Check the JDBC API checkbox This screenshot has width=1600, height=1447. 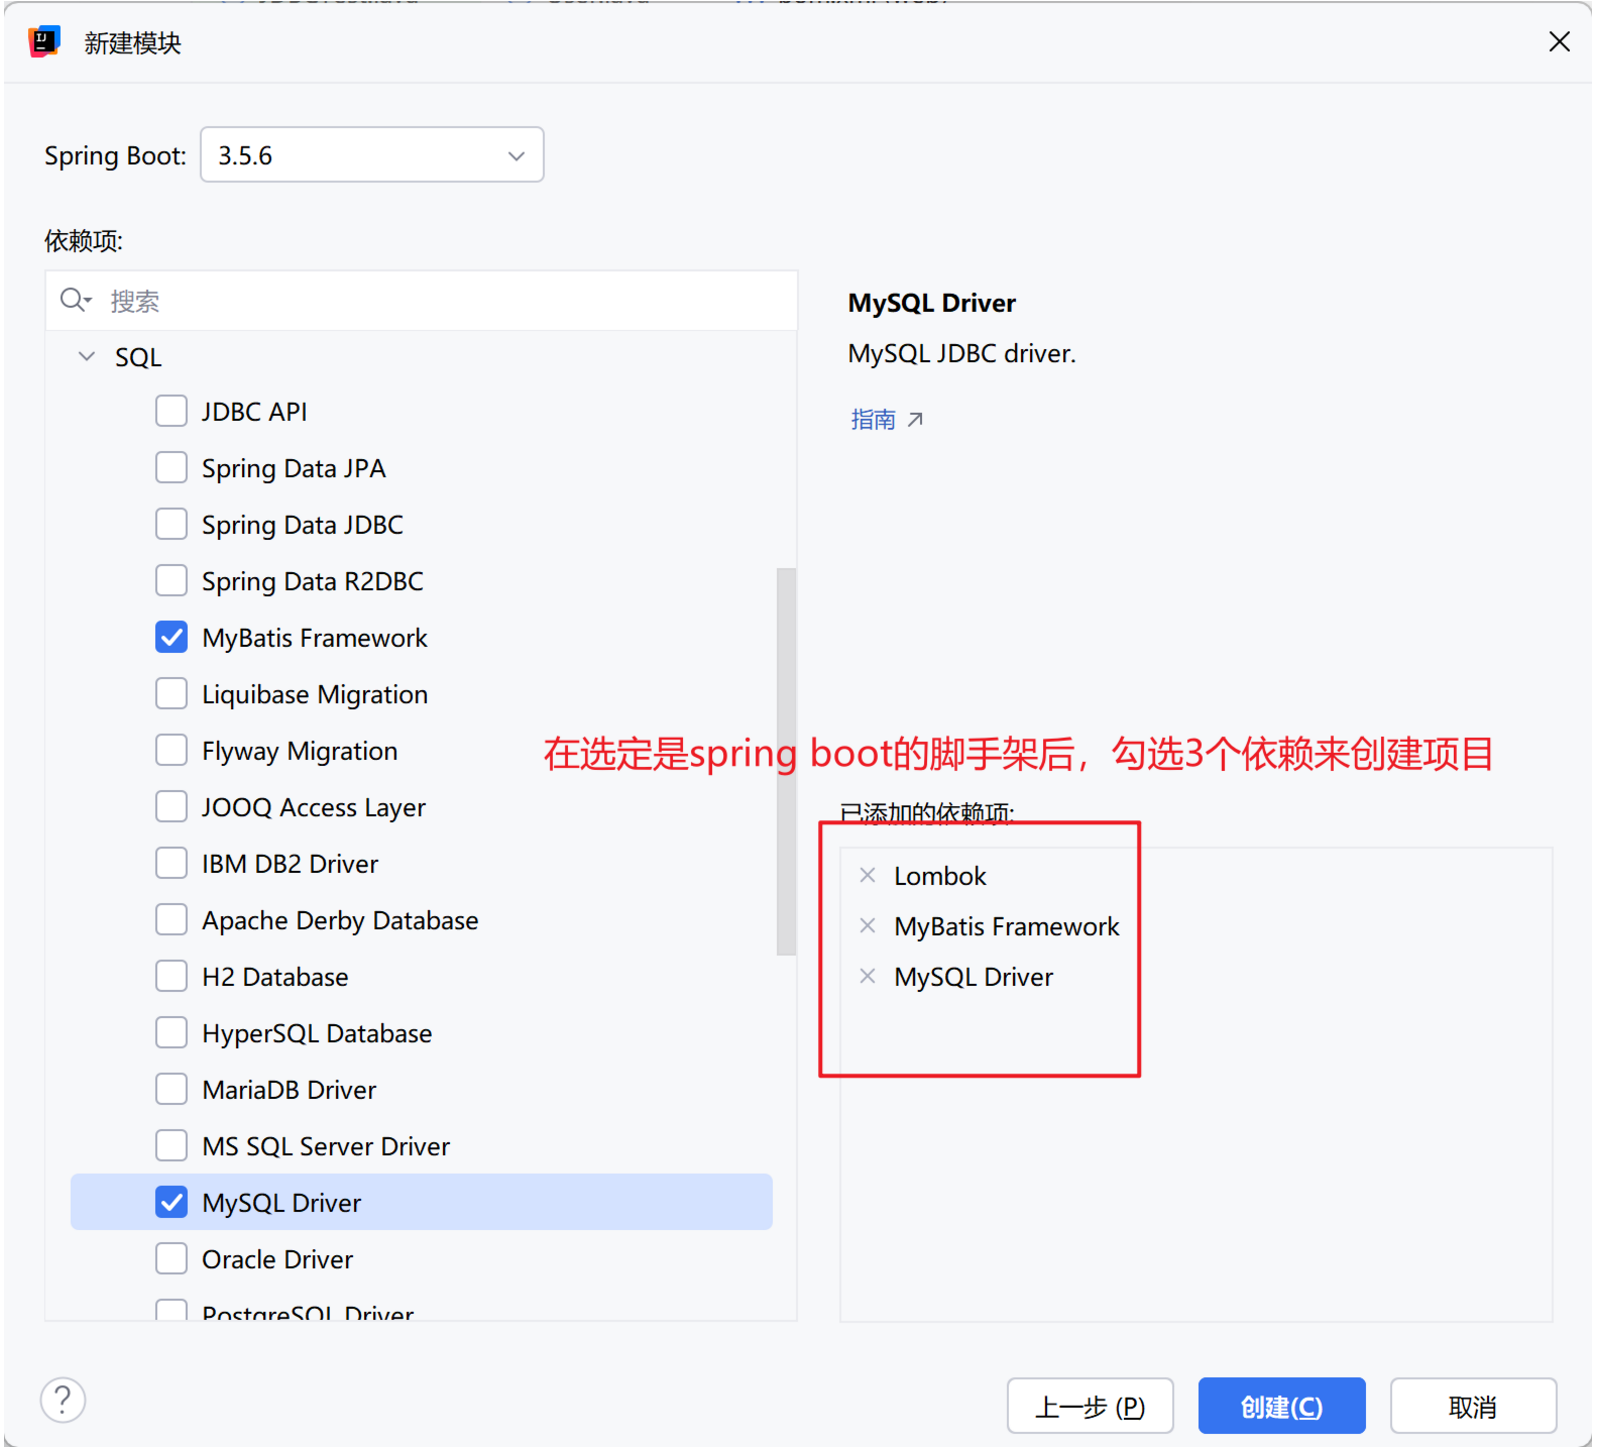tap(171, 411)
